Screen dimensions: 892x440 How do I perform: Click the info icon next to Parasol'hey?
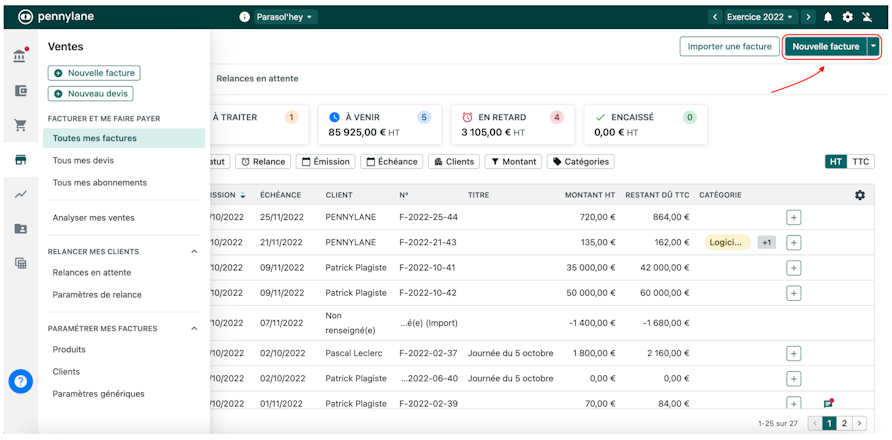coord(245,17)
